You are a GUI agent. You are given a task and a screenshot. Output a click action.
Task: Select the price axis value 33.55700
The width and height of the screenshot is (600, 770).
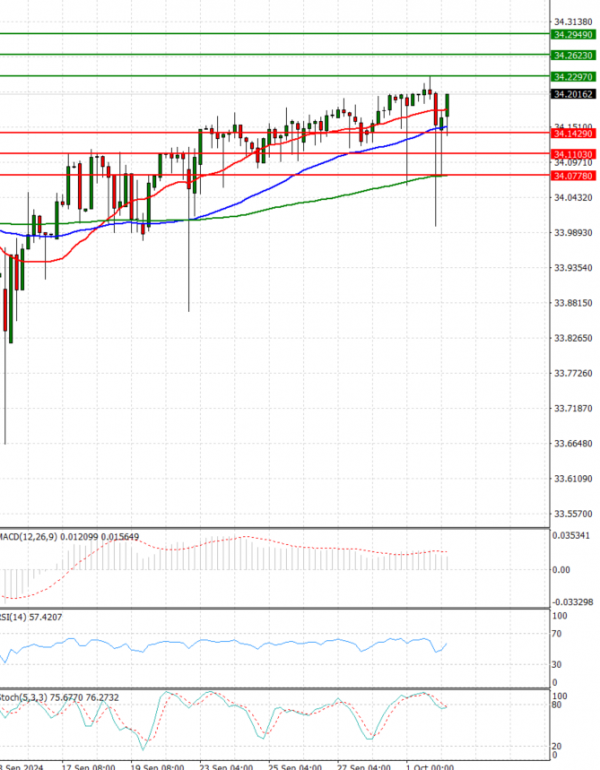(573, 514)
